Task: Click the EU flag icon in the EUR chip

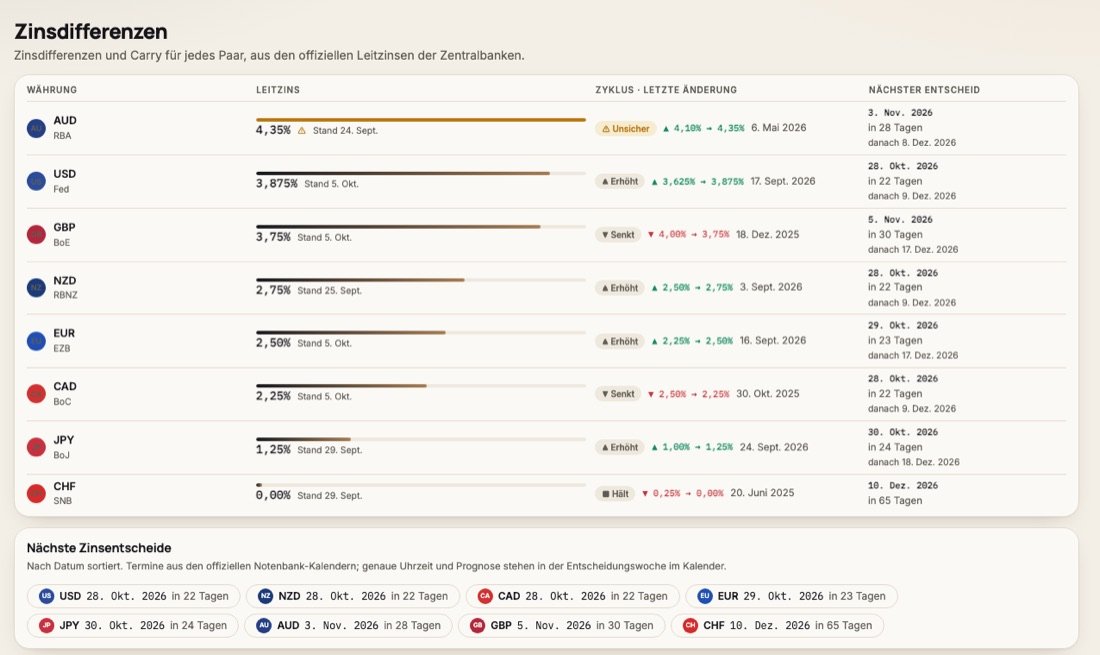Action: click(x=704, y=596)
